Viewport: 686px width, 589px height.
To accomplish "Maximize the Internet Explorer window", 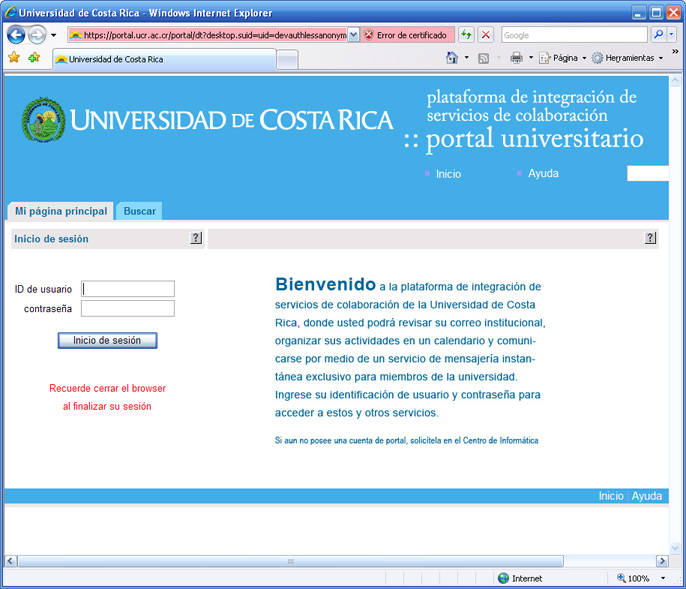I will point(656,13).
